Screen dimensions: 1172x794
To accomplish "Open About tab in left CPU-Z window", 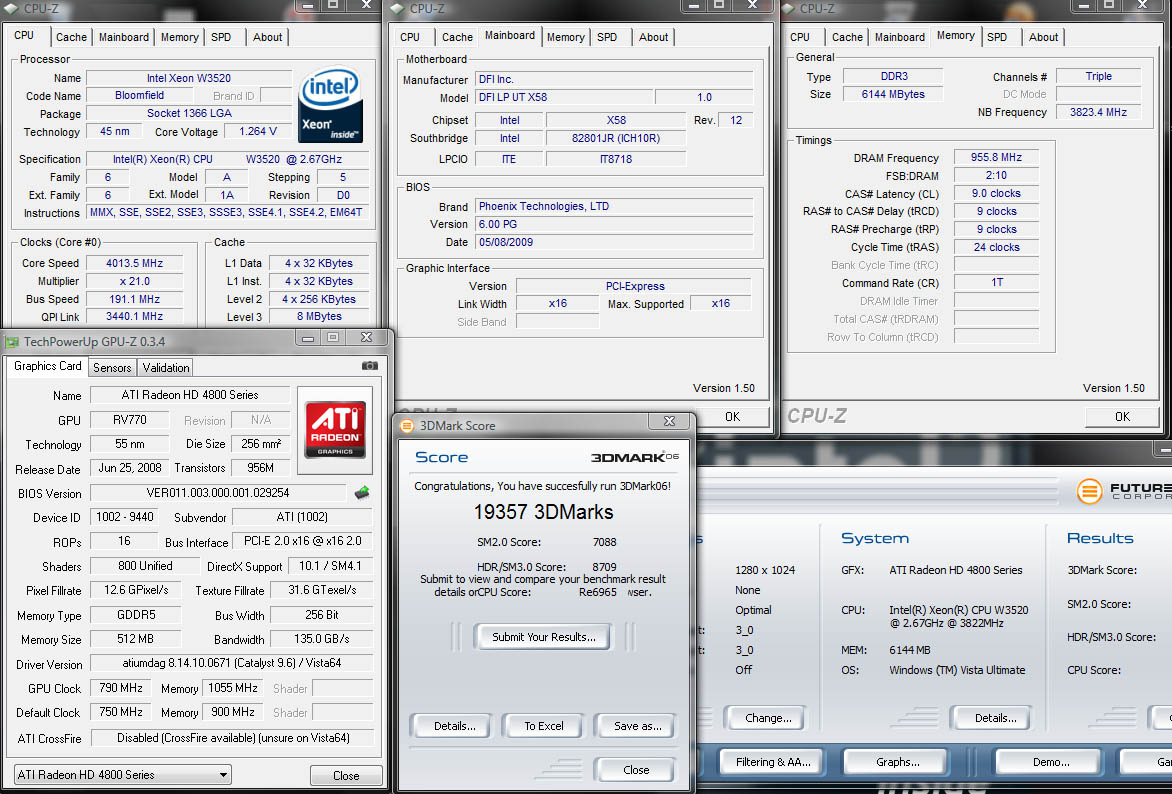I will (267, 37).
